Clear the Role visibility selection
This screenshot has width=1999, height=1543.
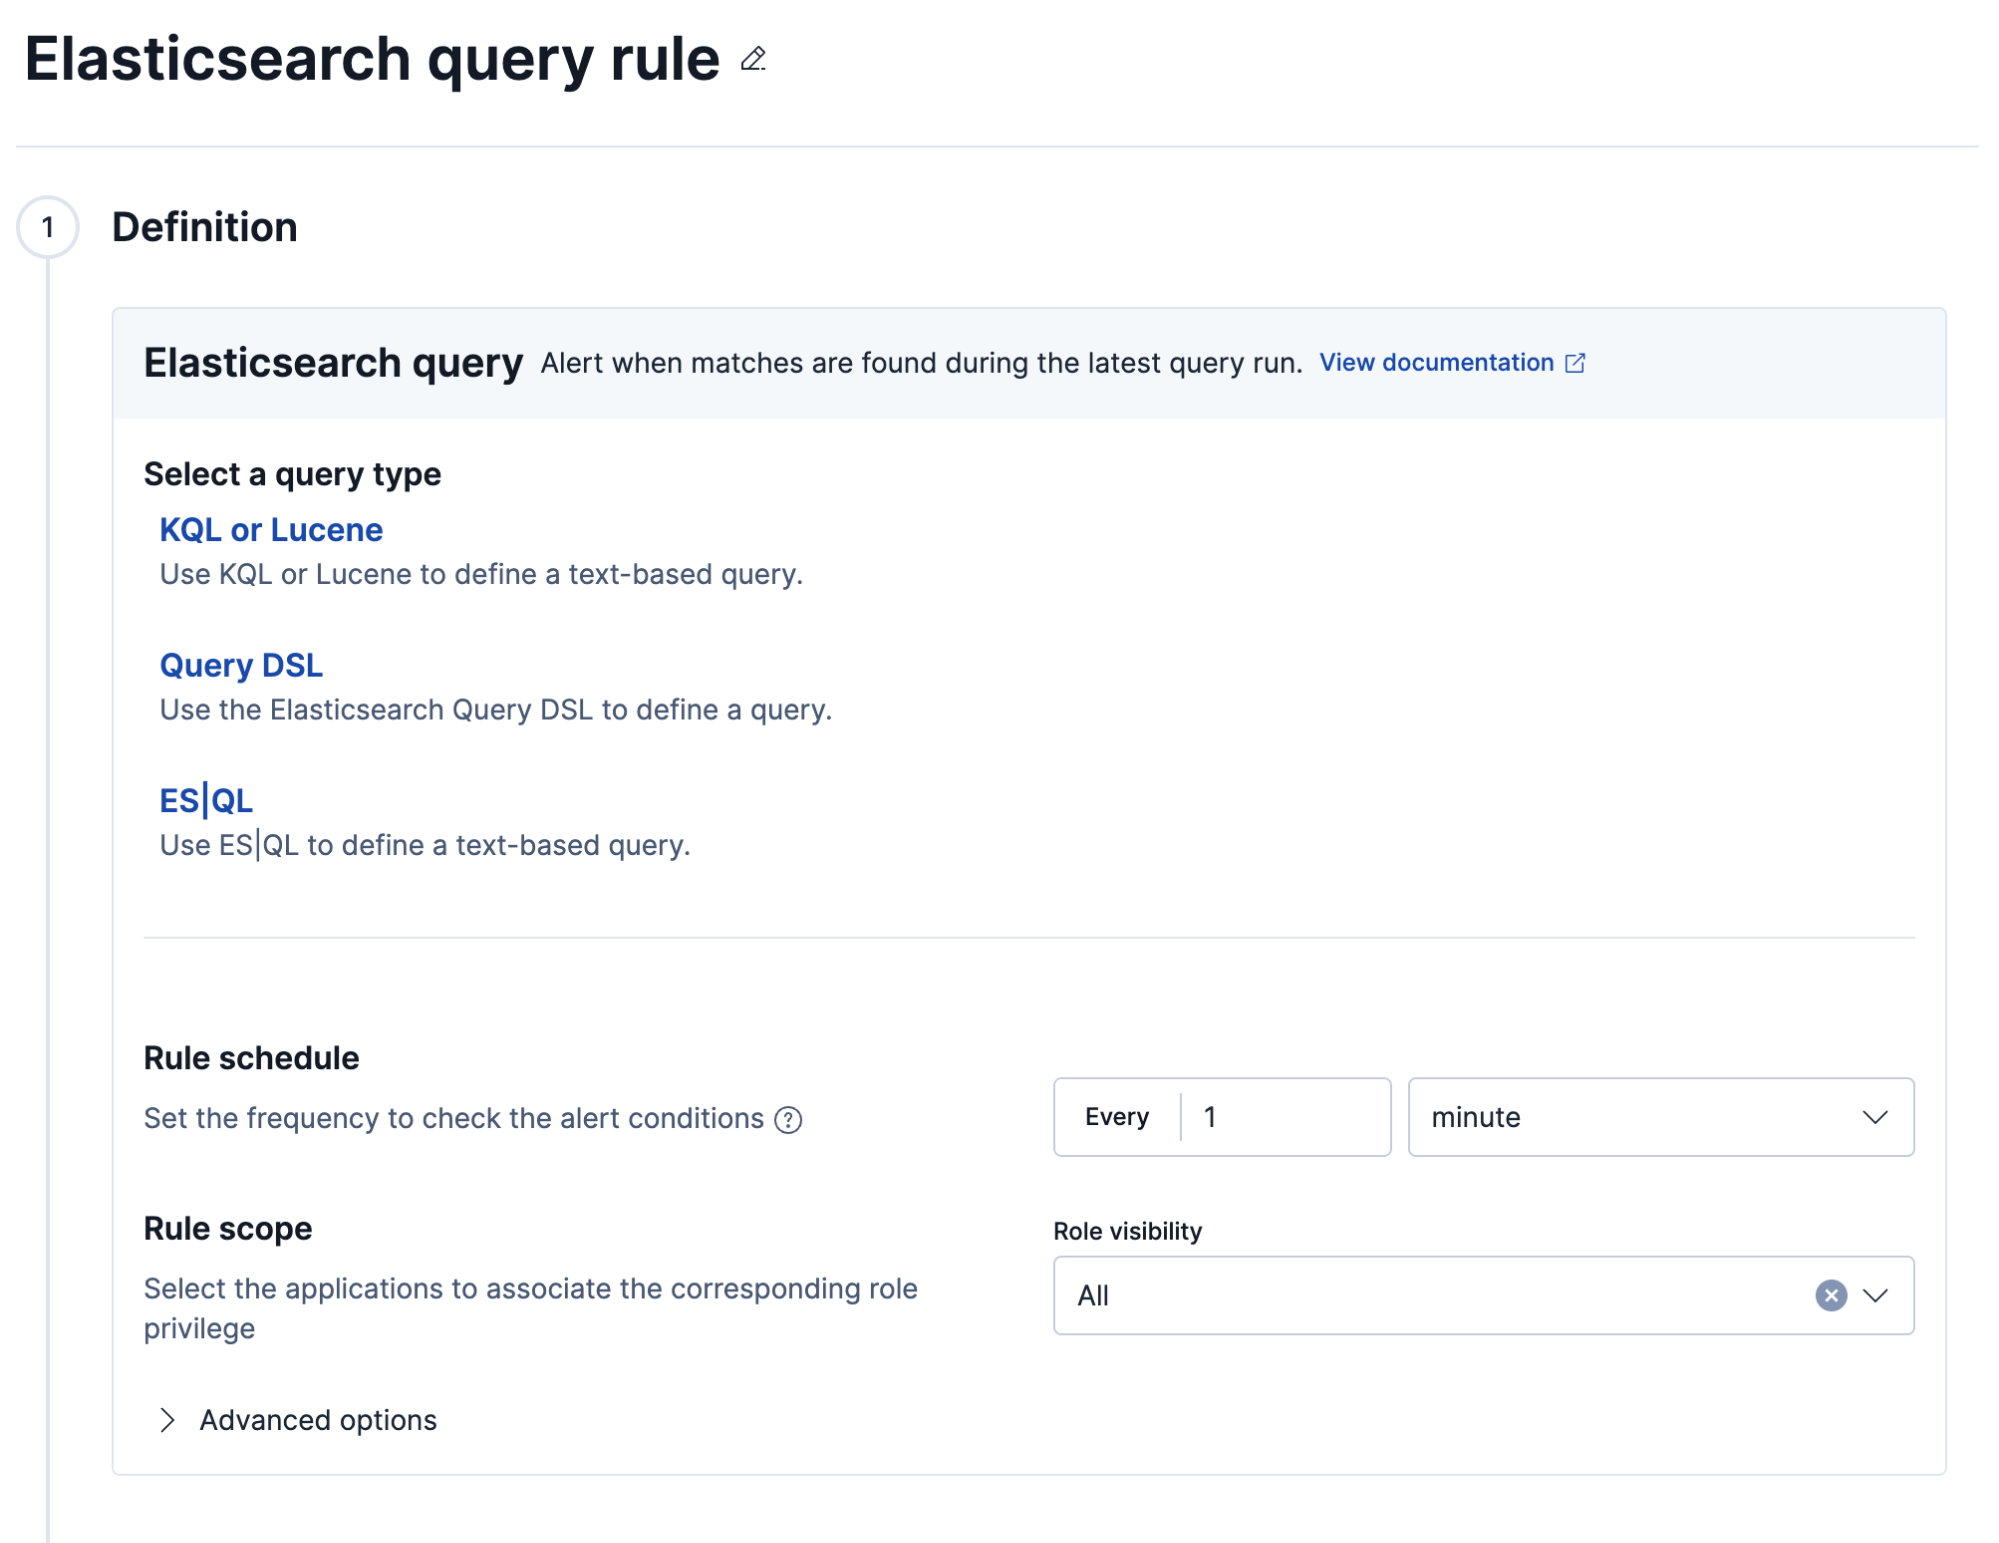(x=1830, y=1296)
